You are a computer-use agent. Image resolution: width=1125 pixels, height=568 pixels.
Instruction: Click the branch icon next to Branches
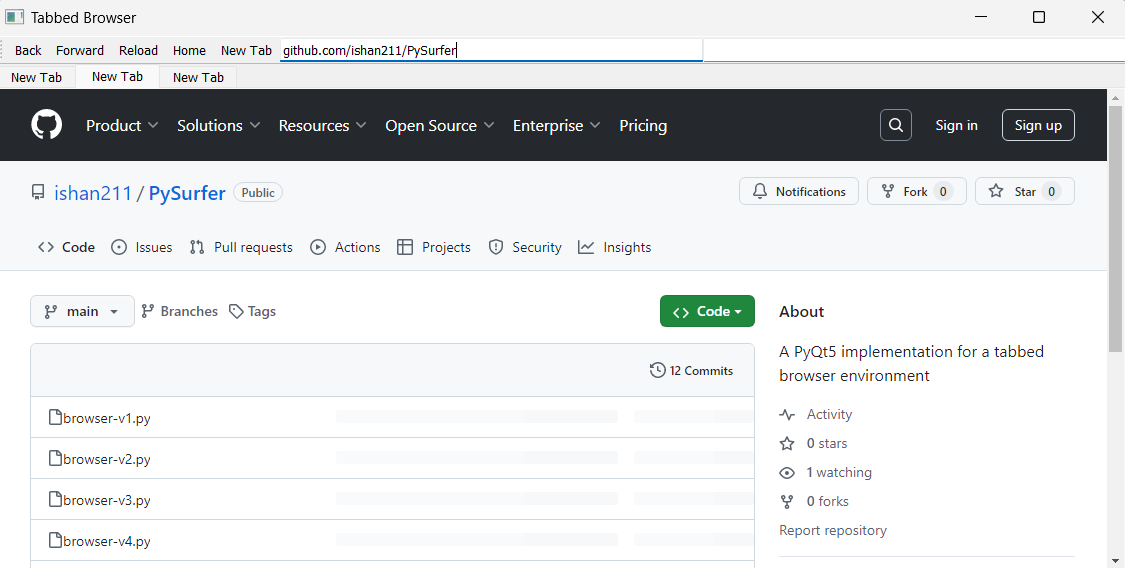pyautogui.click(x=148, y=311)
